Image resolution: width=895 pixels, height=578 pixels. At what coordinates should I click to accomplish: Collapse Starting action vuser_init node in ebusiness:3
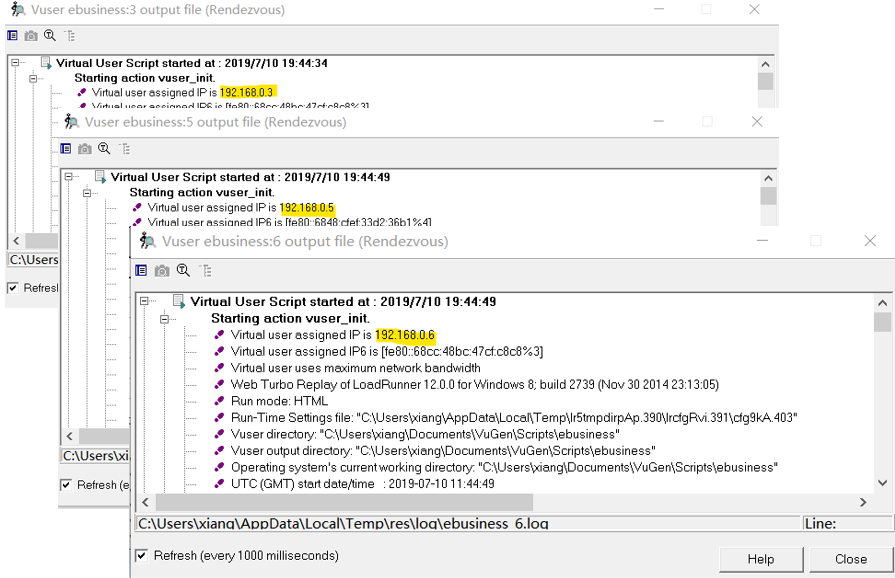click(x=34, y=78)
